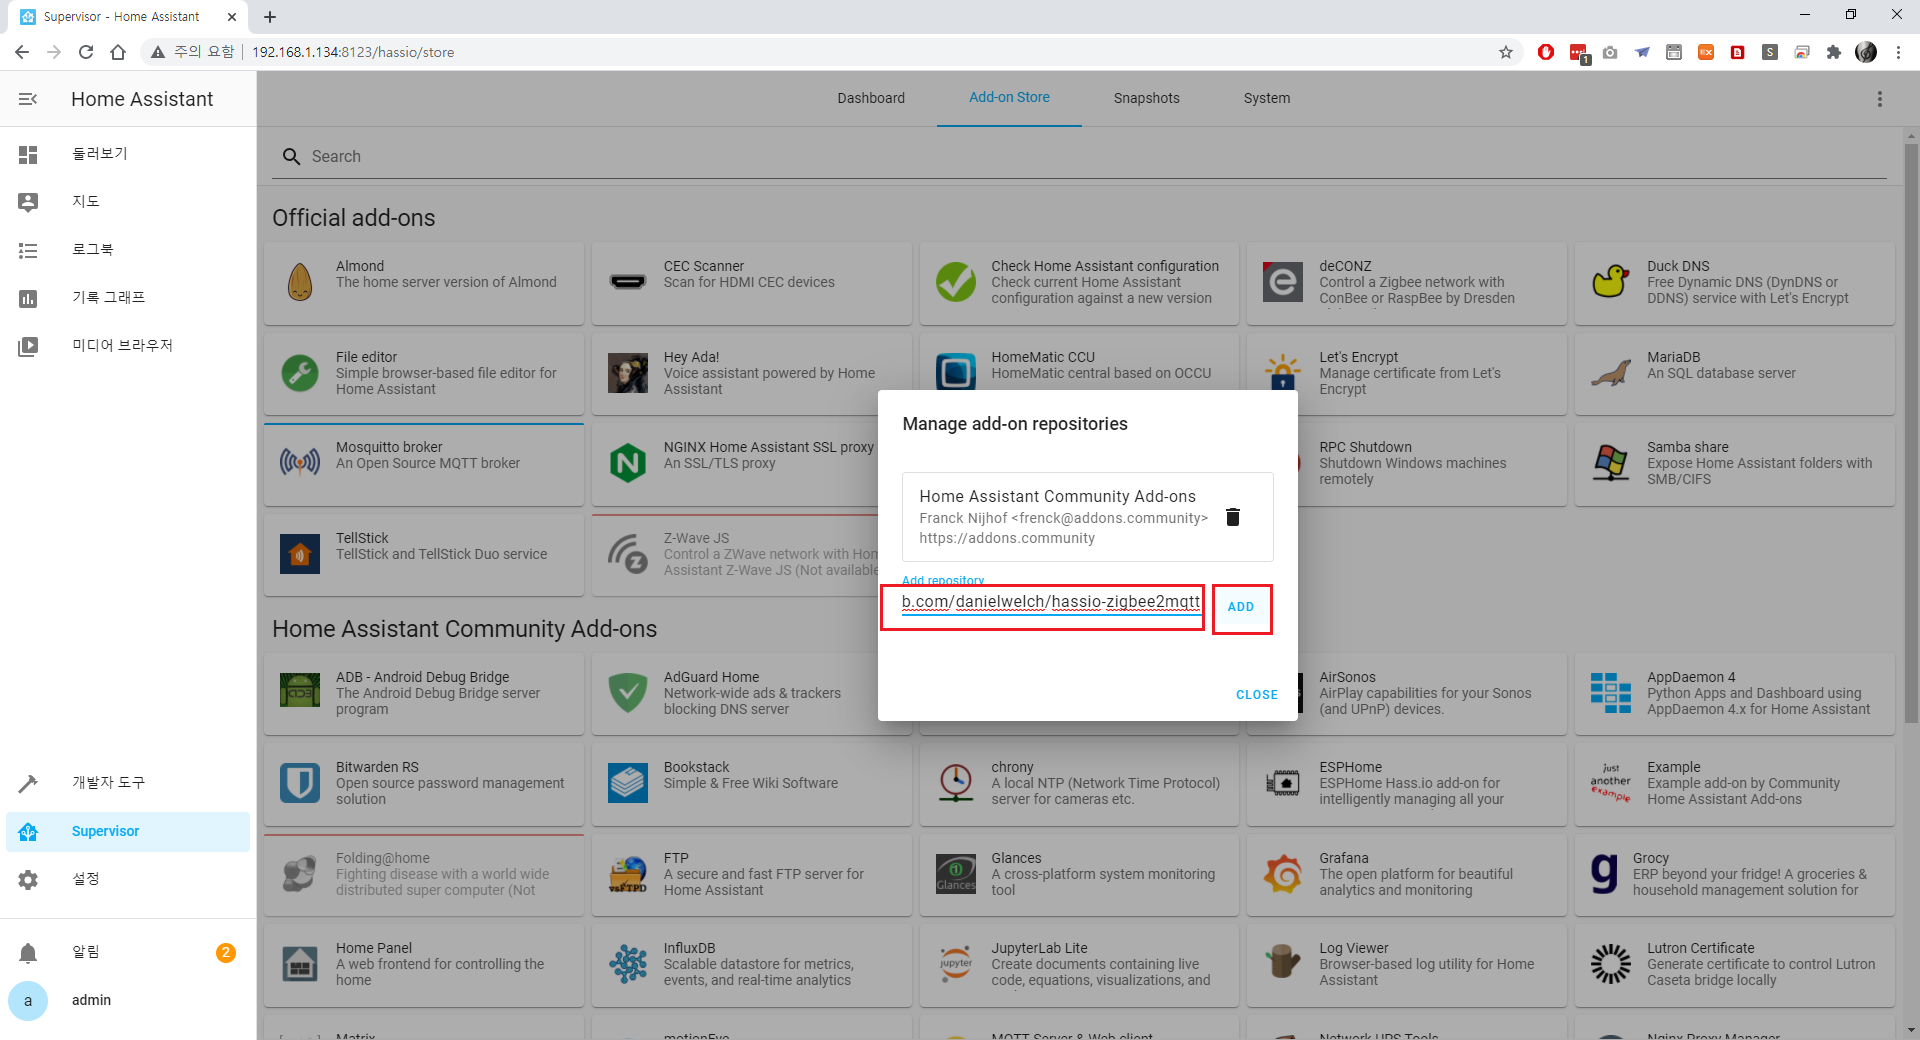Click the add-on Search field
The image size is (1920, 1040).
pos(1079,156)
